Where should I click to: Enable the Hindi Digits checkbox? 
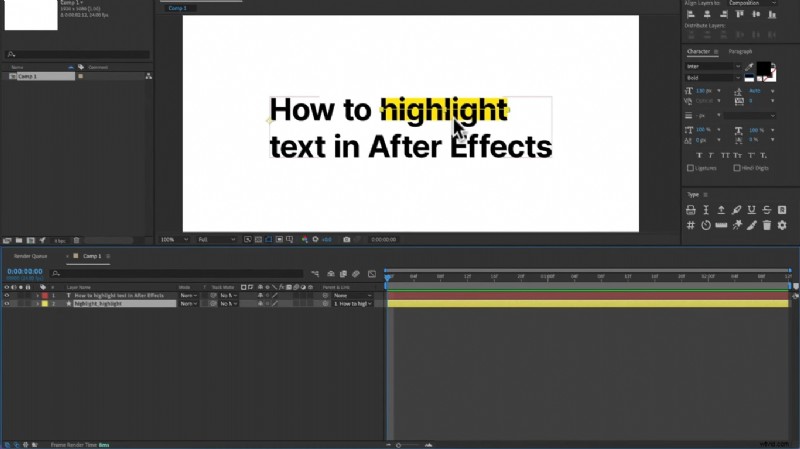pos(737,168)
